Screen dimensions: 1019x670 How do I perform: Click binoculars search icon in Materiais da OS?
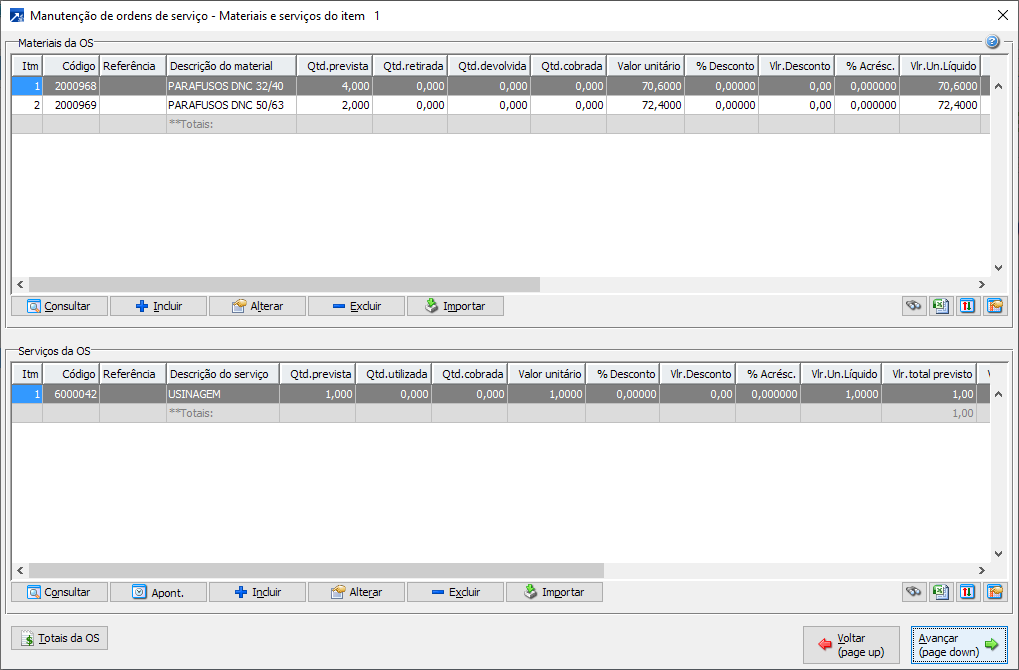pyautogui.click(x=914, y=306)
